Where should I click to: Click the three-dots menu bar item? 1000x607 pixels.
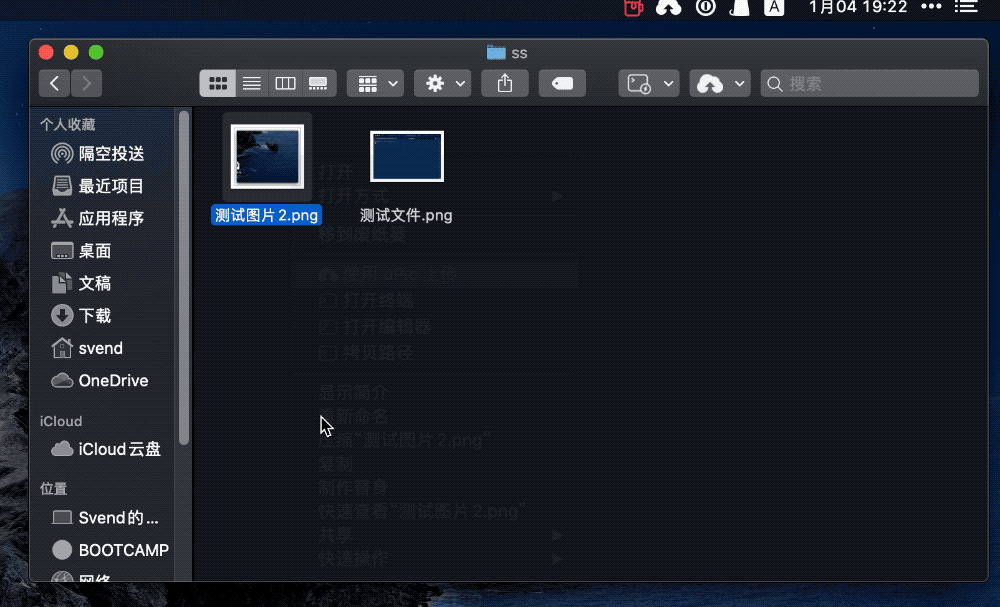click(x=932, y=7)
